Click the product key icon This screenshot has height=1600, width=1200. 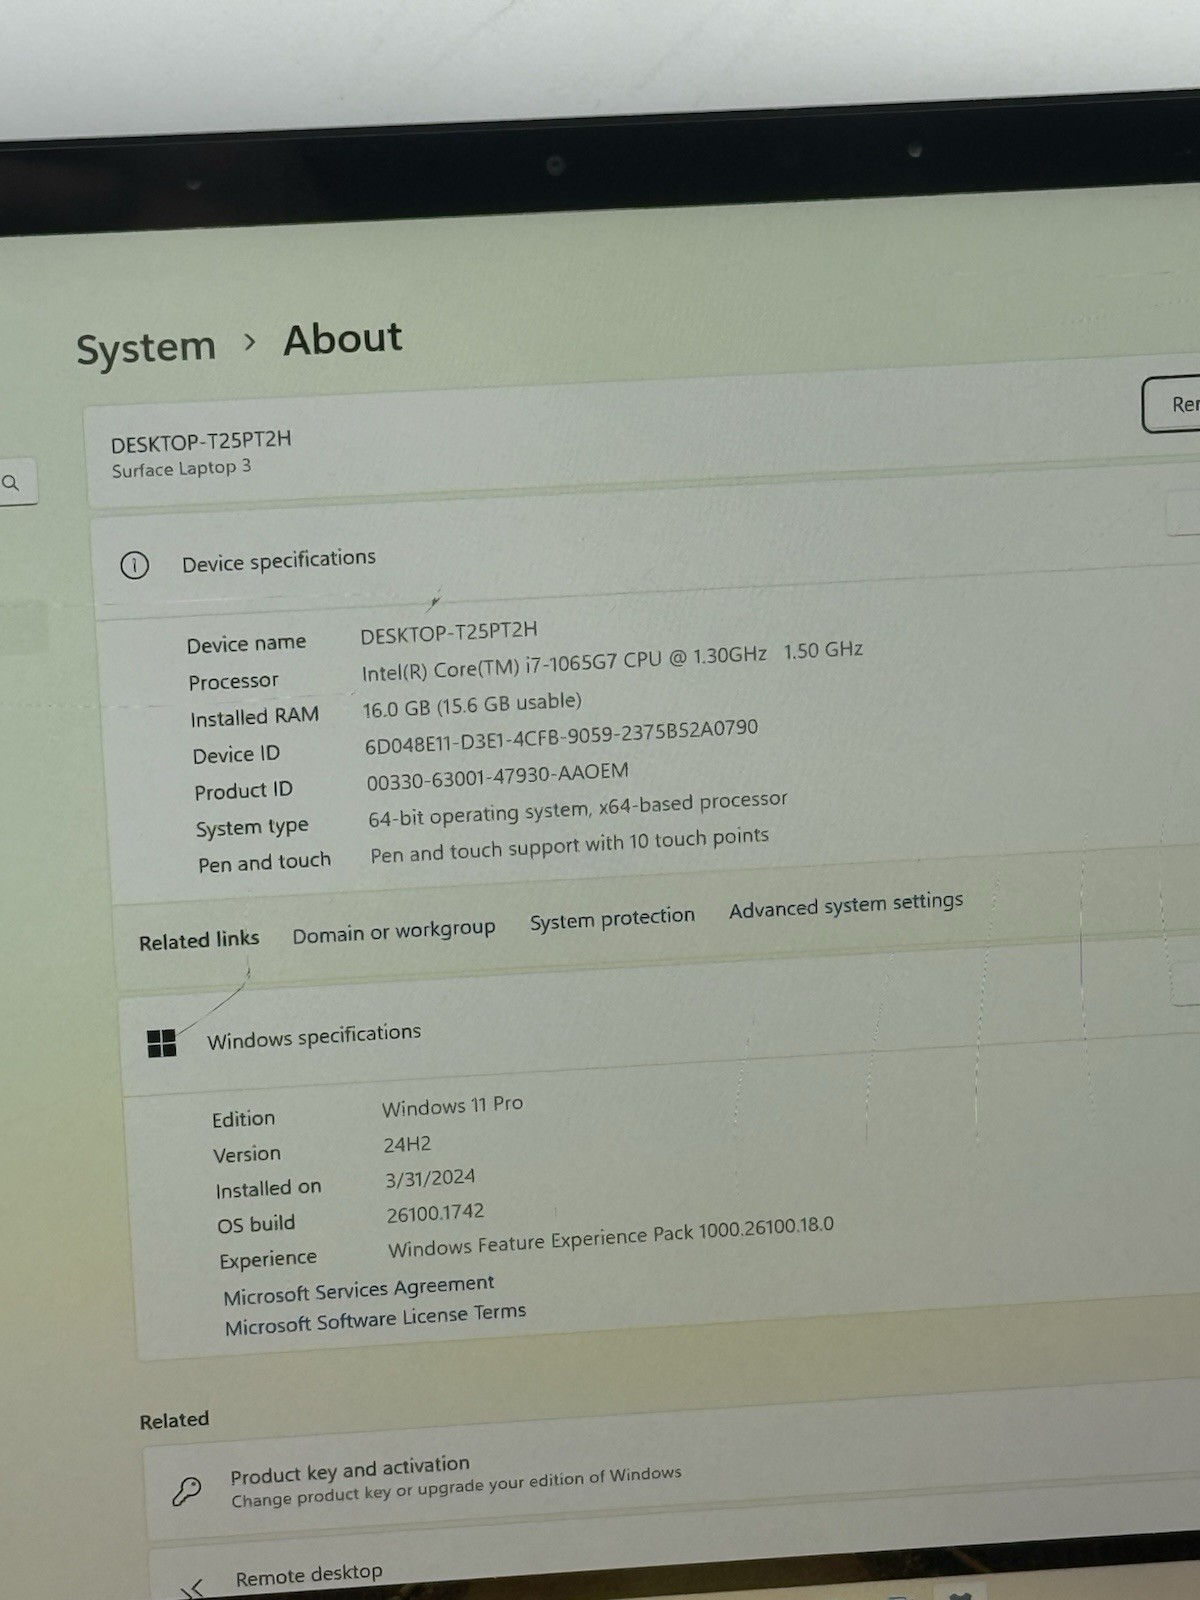[187, 1491]
